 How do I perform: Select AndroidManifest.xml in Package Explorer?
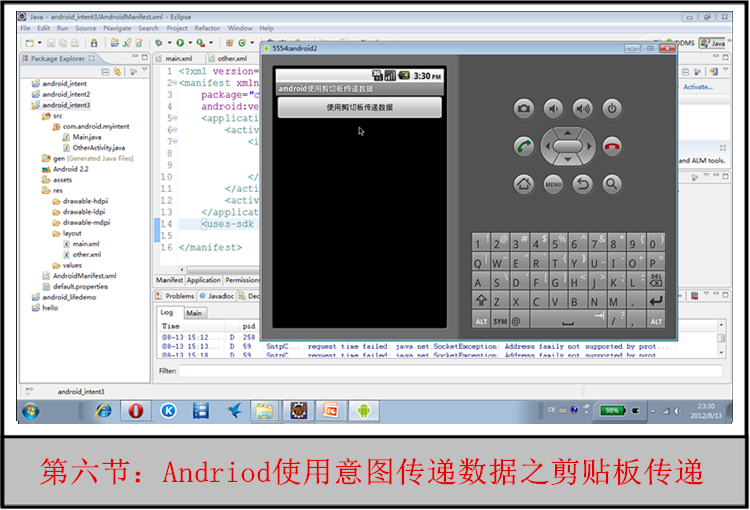[85, 276]
